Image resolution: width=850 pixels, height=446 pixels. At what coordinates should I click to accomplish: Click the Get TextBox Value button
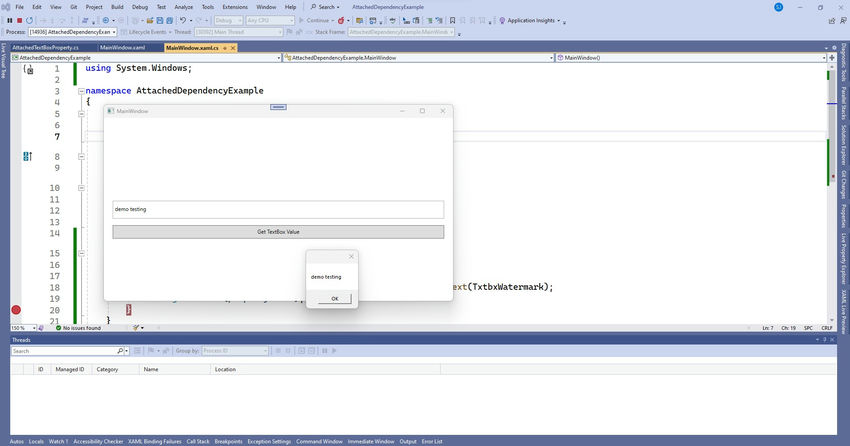pyautogui.click(x=278, y=232)
